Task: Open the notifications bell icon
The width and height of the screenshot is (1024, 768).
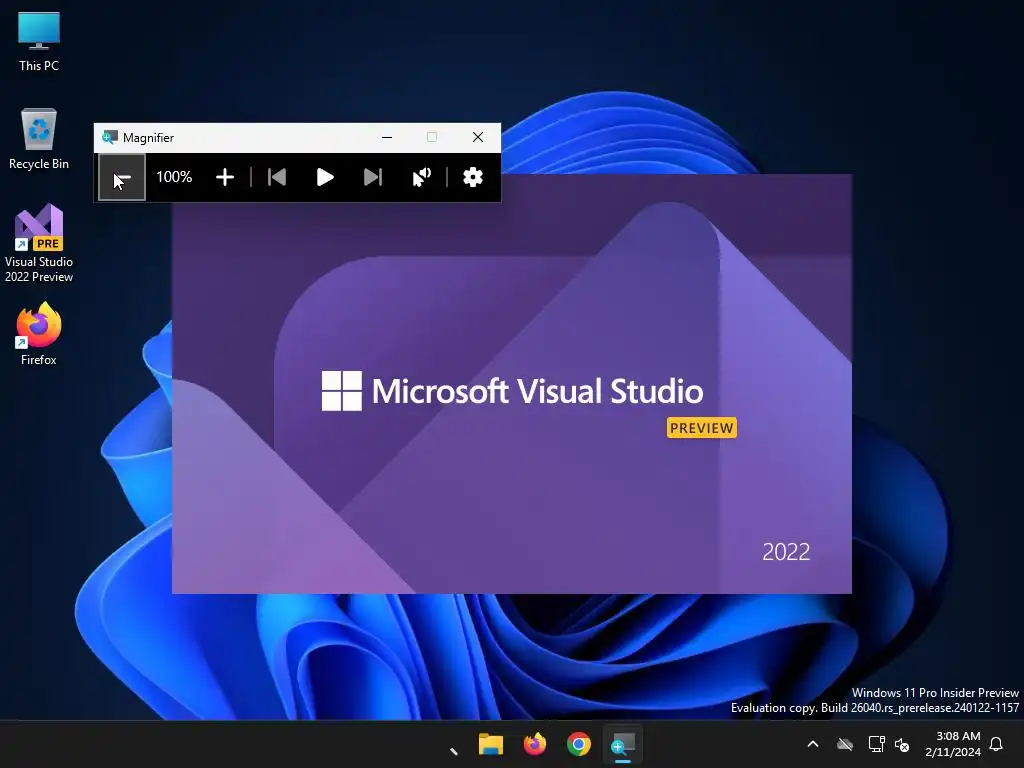Action: point(997,744)
